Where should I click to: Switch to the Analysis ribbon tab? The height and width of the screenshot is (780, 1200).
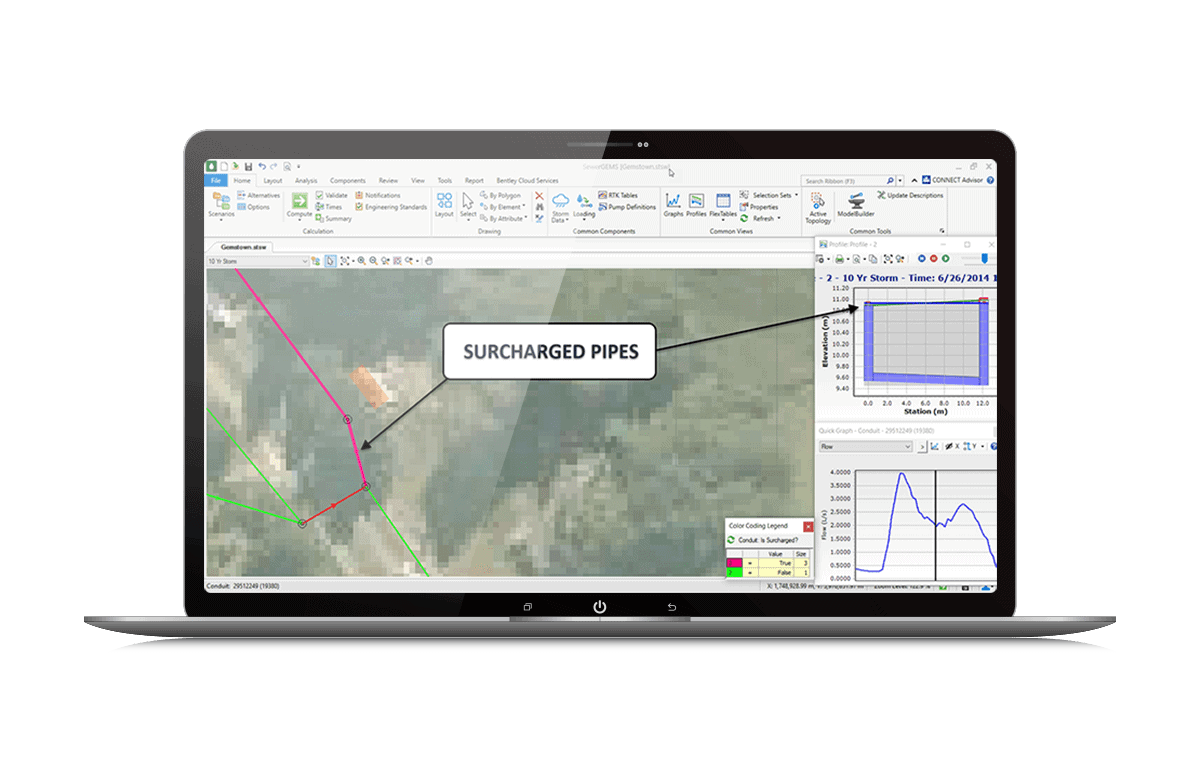tap(306, 181)
